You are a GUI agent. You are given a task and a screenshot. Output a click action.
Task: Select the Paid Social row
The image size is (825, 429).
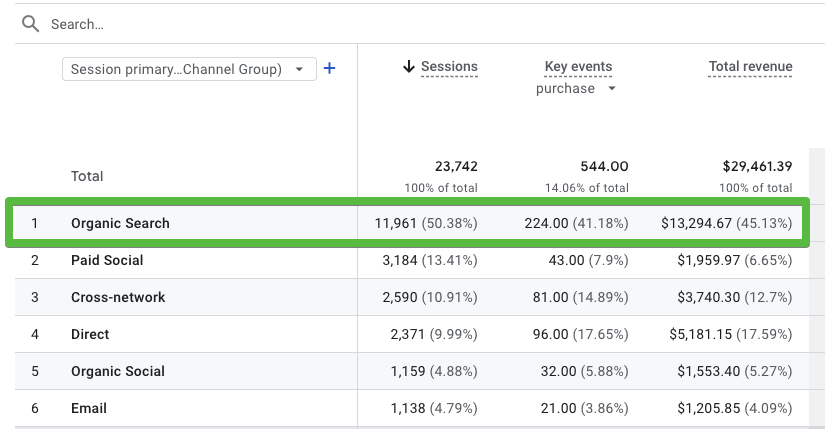tap(107, 260)
